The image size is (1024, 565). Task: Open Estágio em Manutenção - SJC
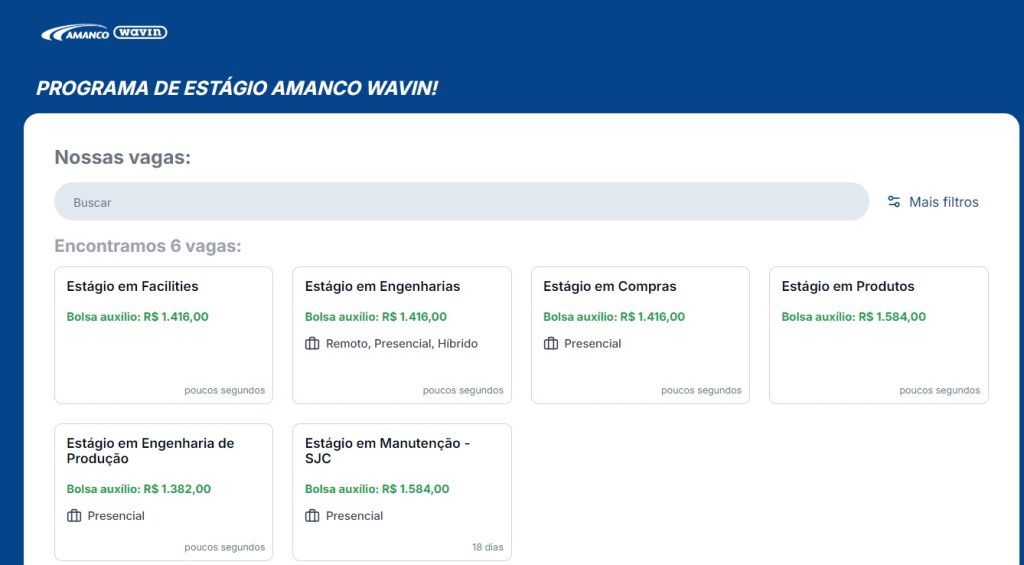pyautogui.click(x=402, y=492)
